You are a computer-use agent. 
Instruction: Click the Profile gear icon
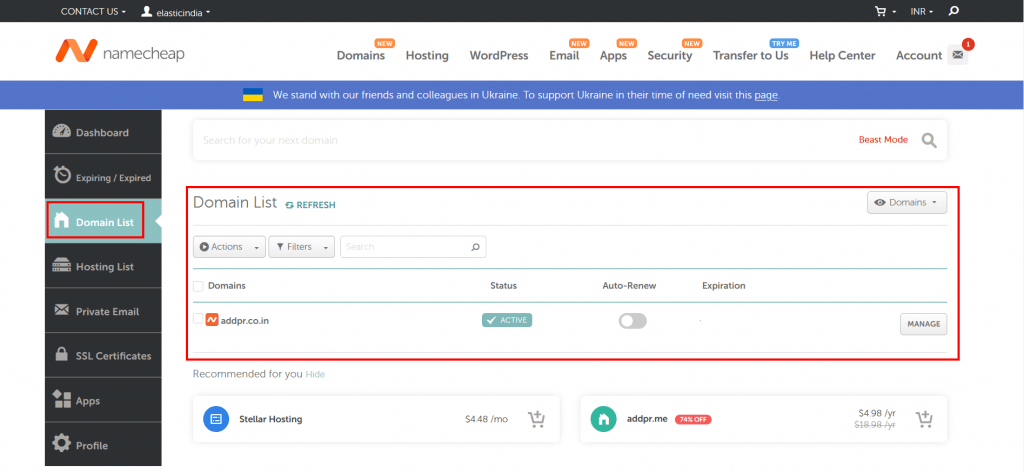pos(61,444)
